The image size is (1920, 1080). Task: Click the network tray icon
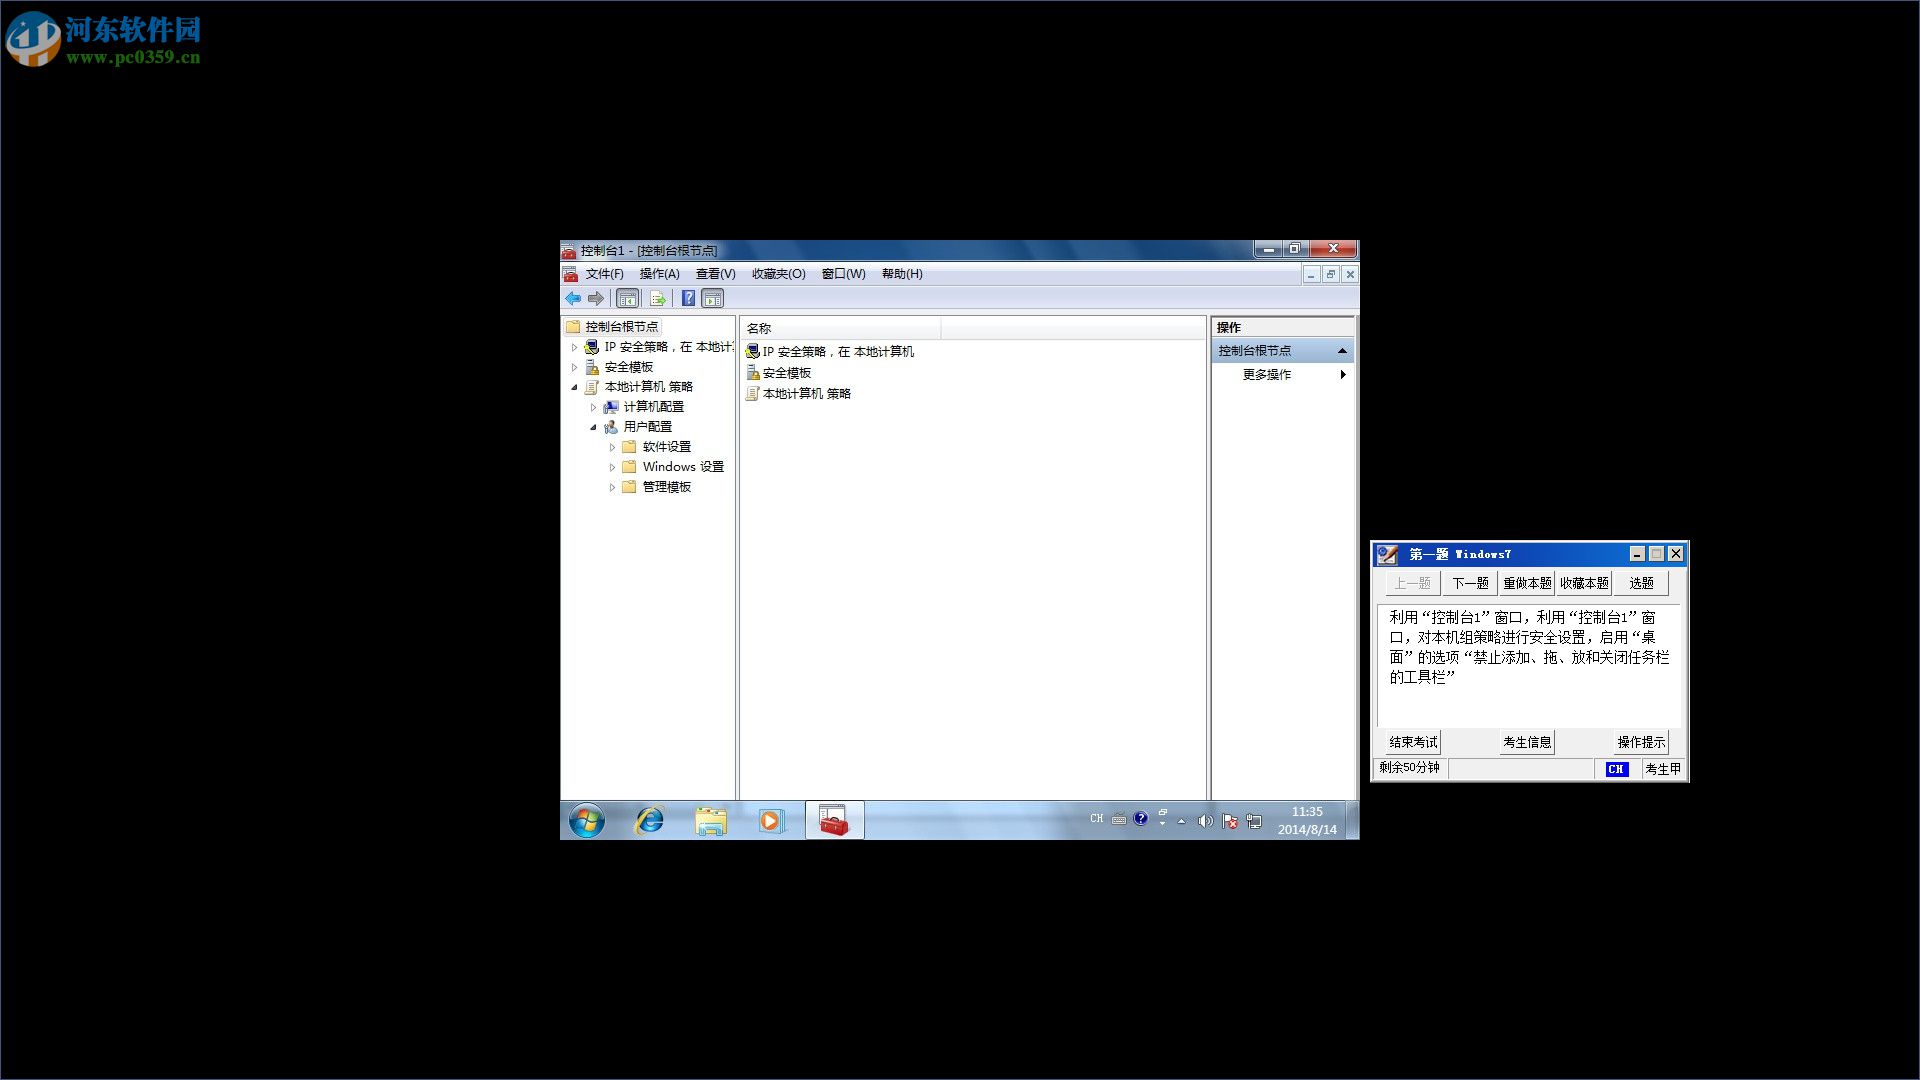1254,821
